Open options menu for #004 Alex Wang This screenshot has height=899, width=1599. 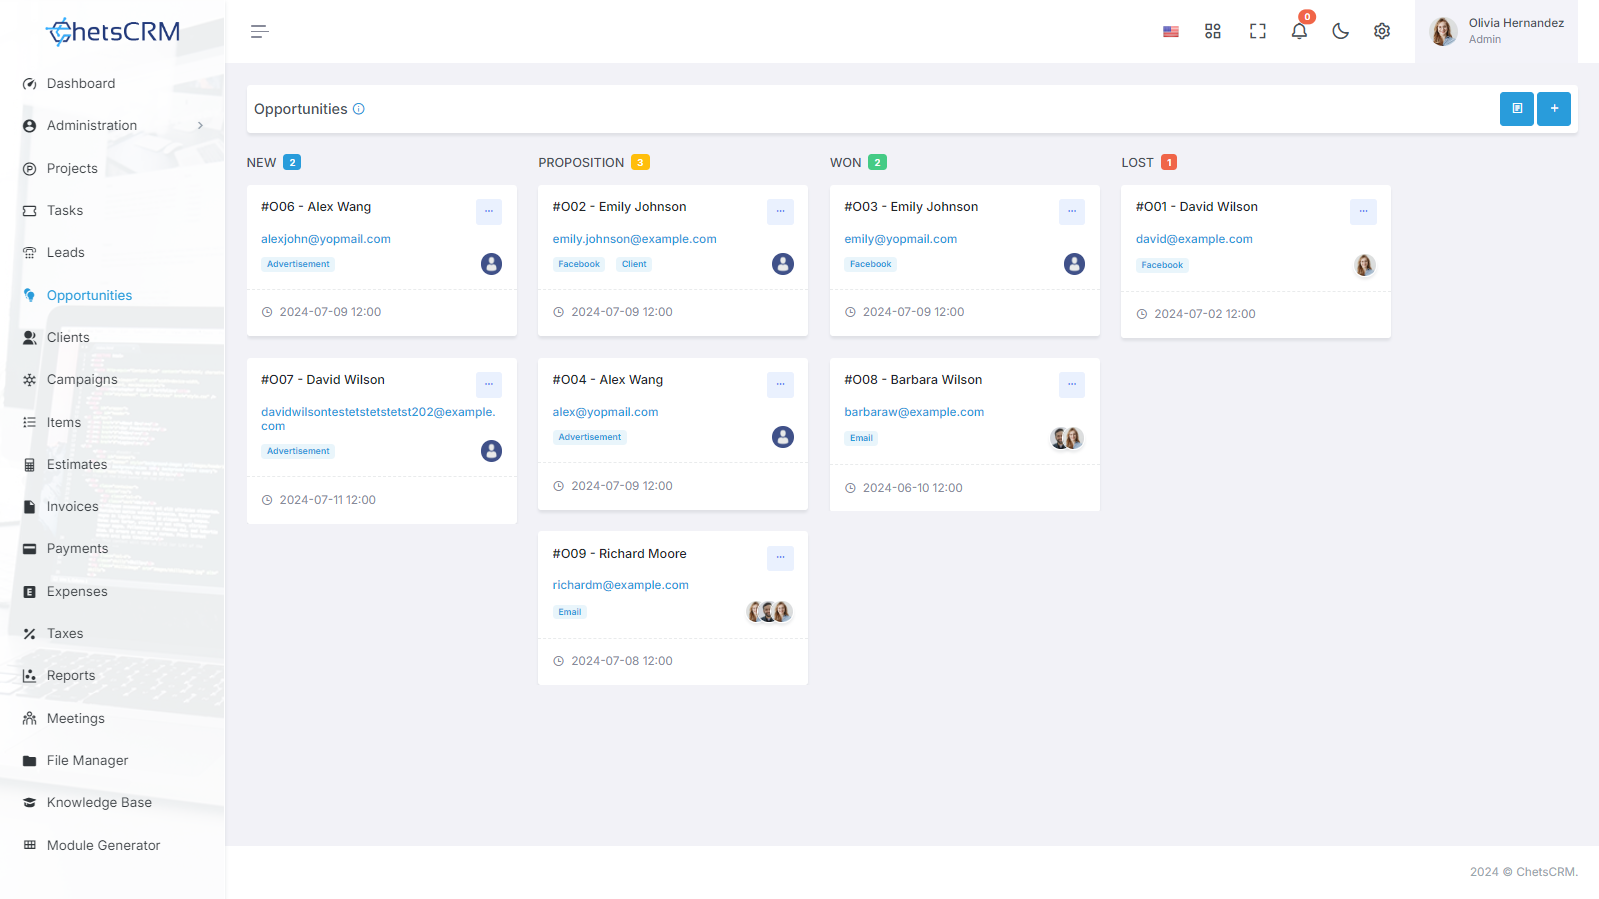780,384
